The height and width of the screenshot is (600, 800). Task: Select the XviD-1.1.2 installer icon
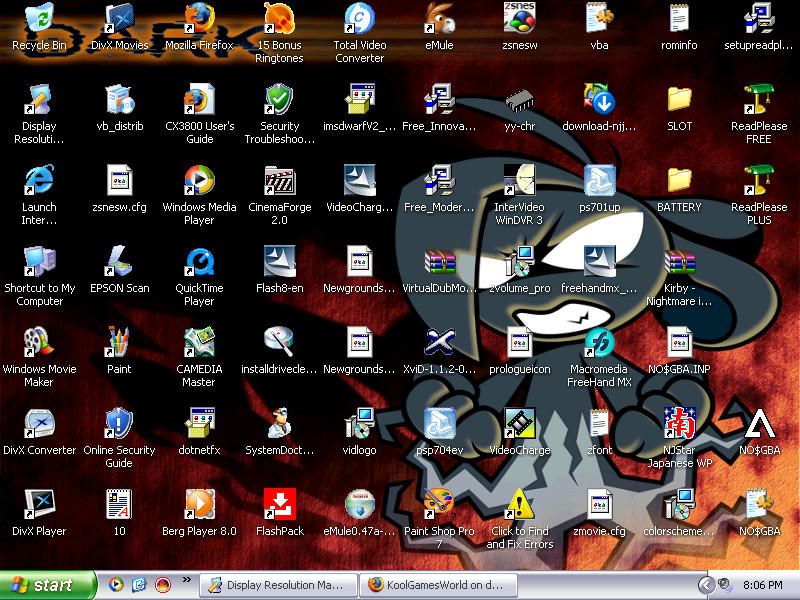tap(439, 342)
